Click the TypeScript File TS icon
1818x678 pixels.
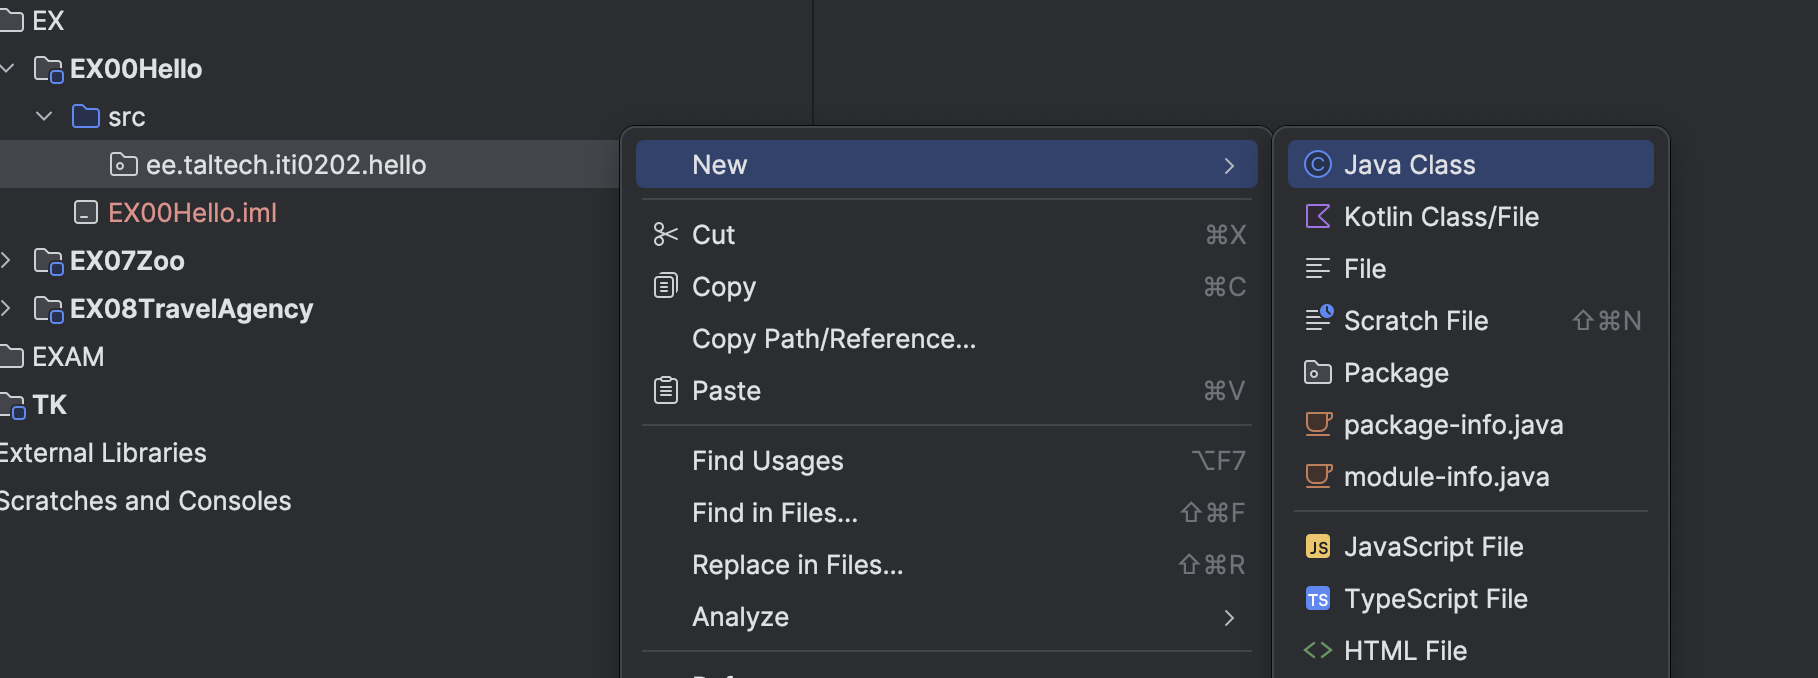[1318, 599]
